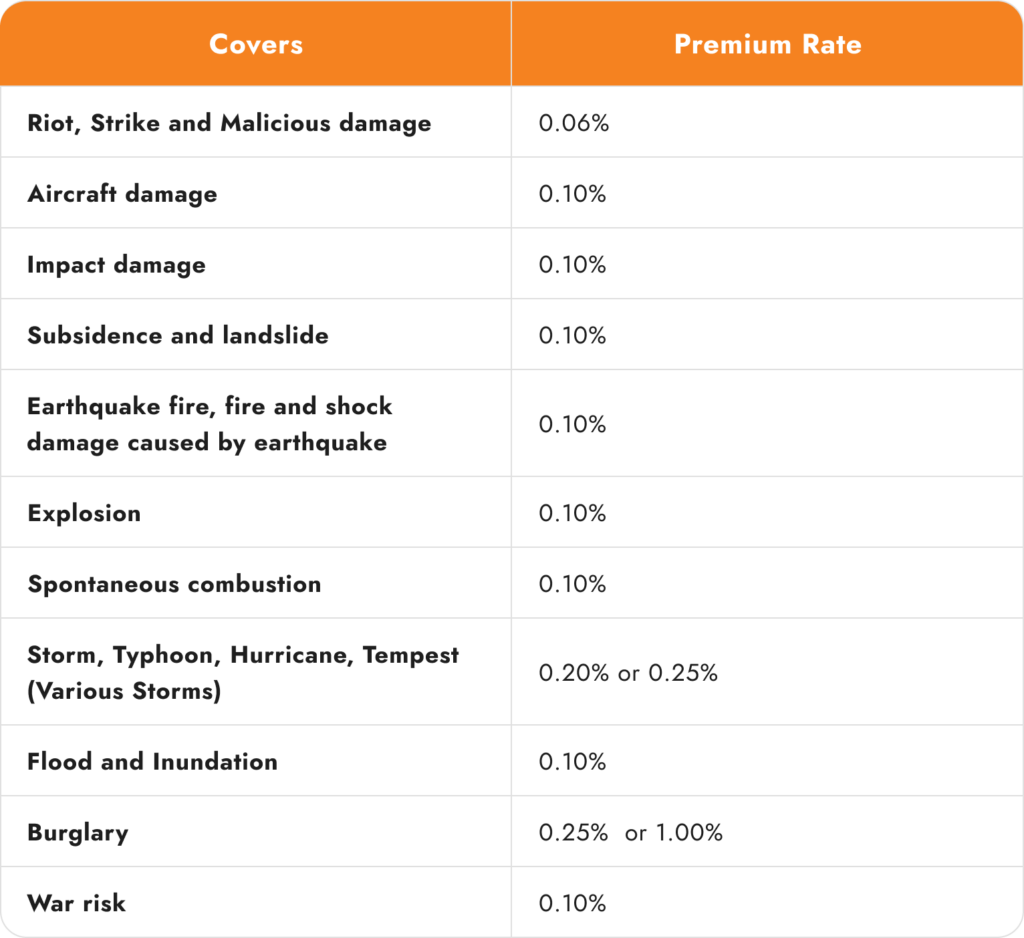1024x938 pixels.
Task: Select the Flood and Inundation label
Action: [152, 761]
